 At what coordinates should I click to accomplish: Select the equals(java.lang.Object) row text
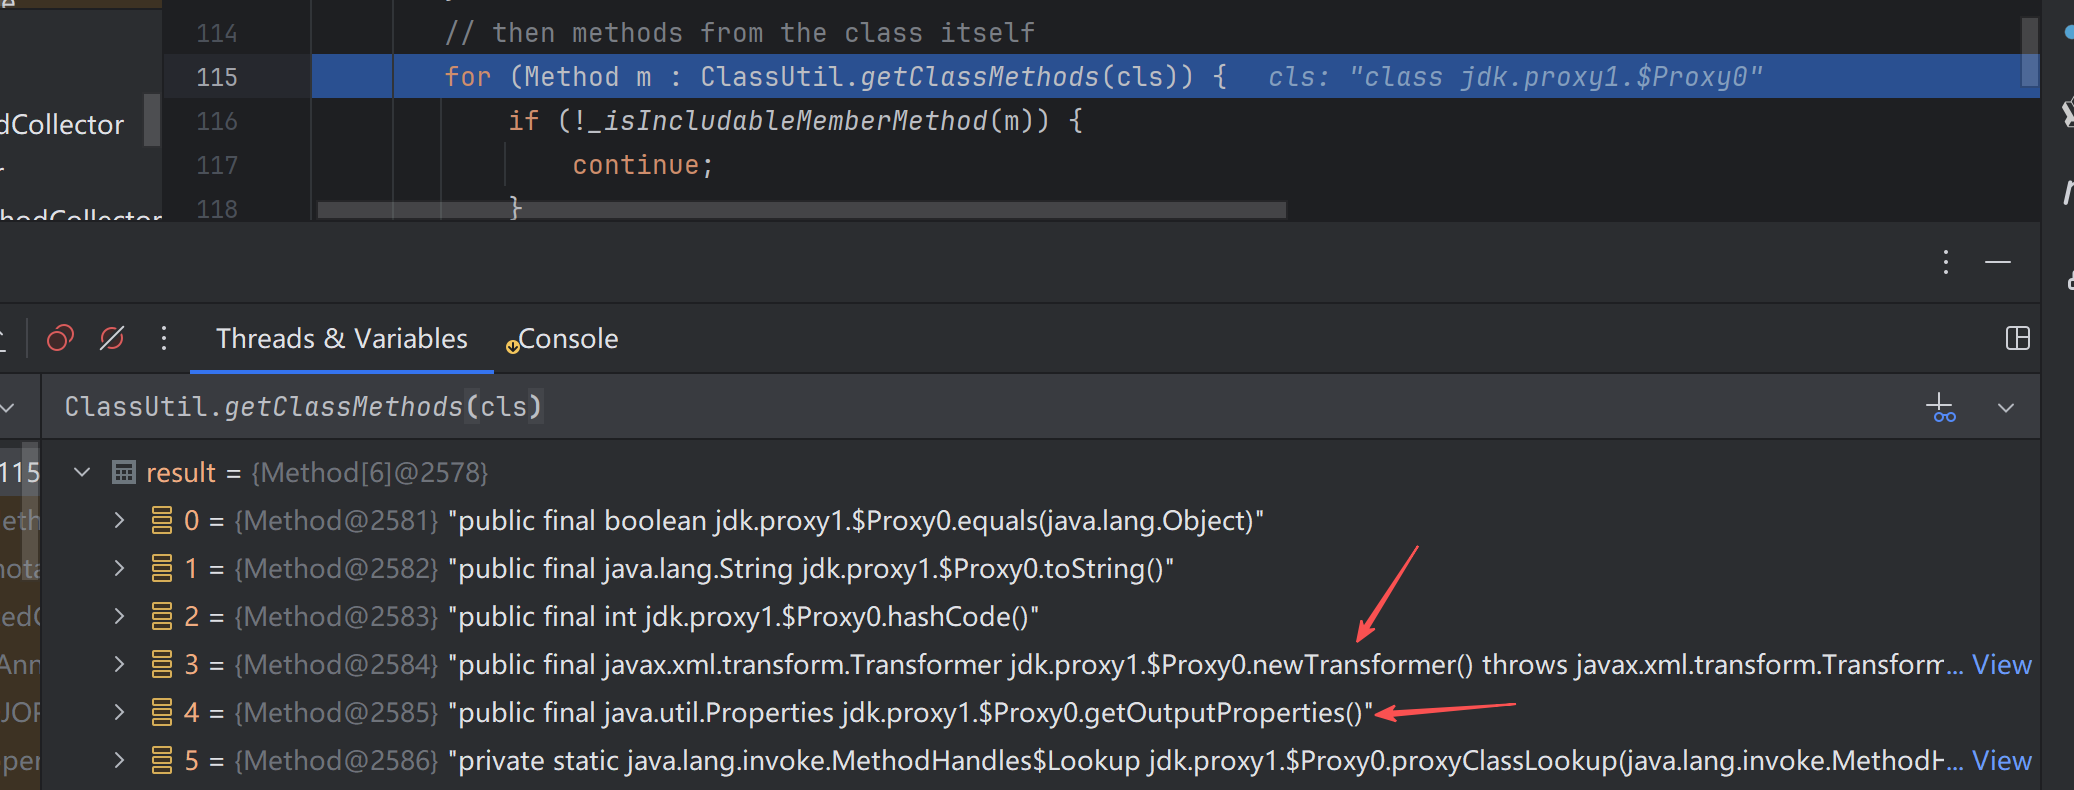pos(856,521)
